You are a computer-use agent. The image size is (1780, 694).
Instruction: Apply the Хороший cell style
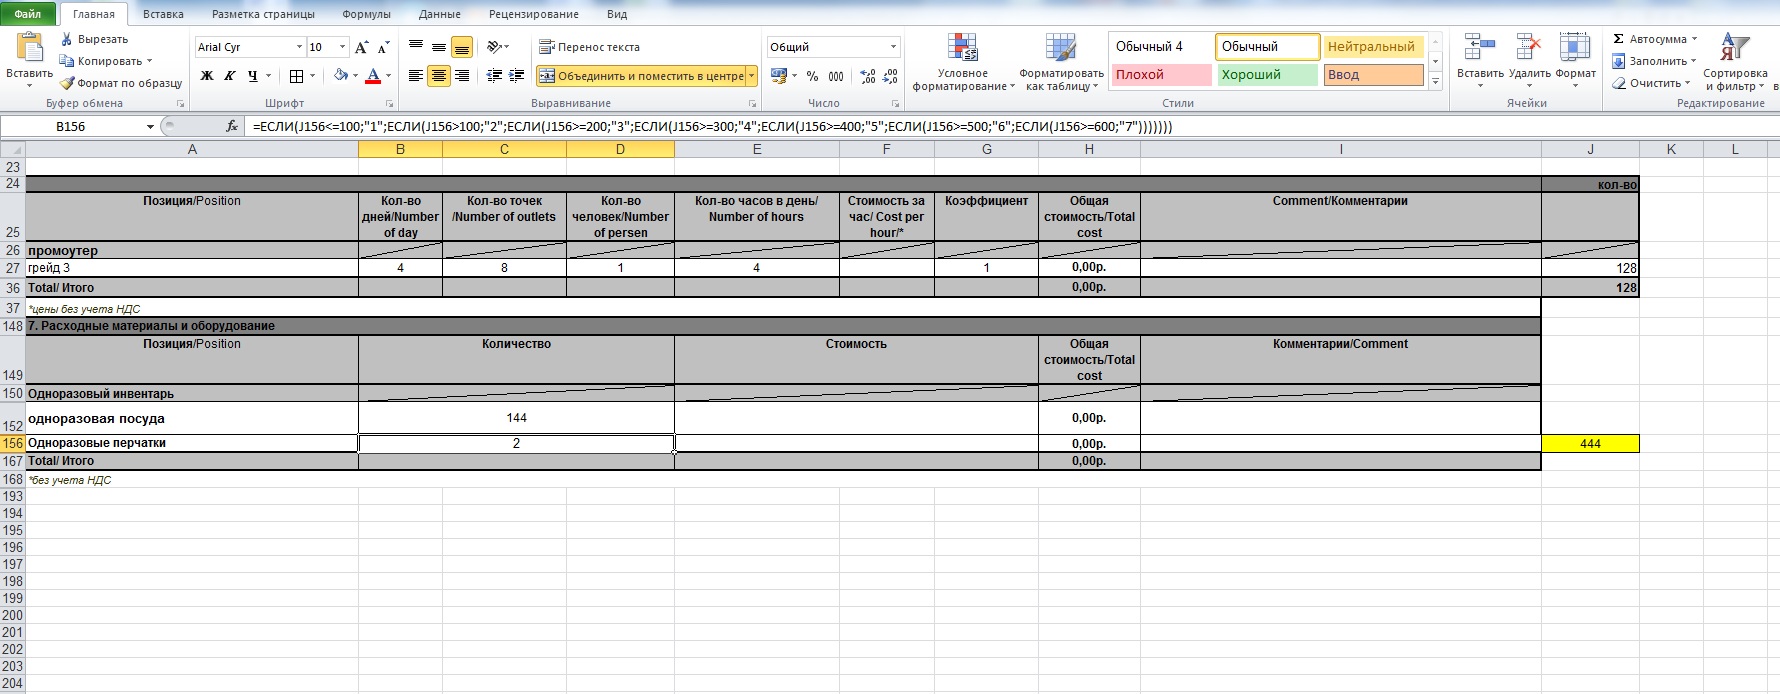[1267, 75]
